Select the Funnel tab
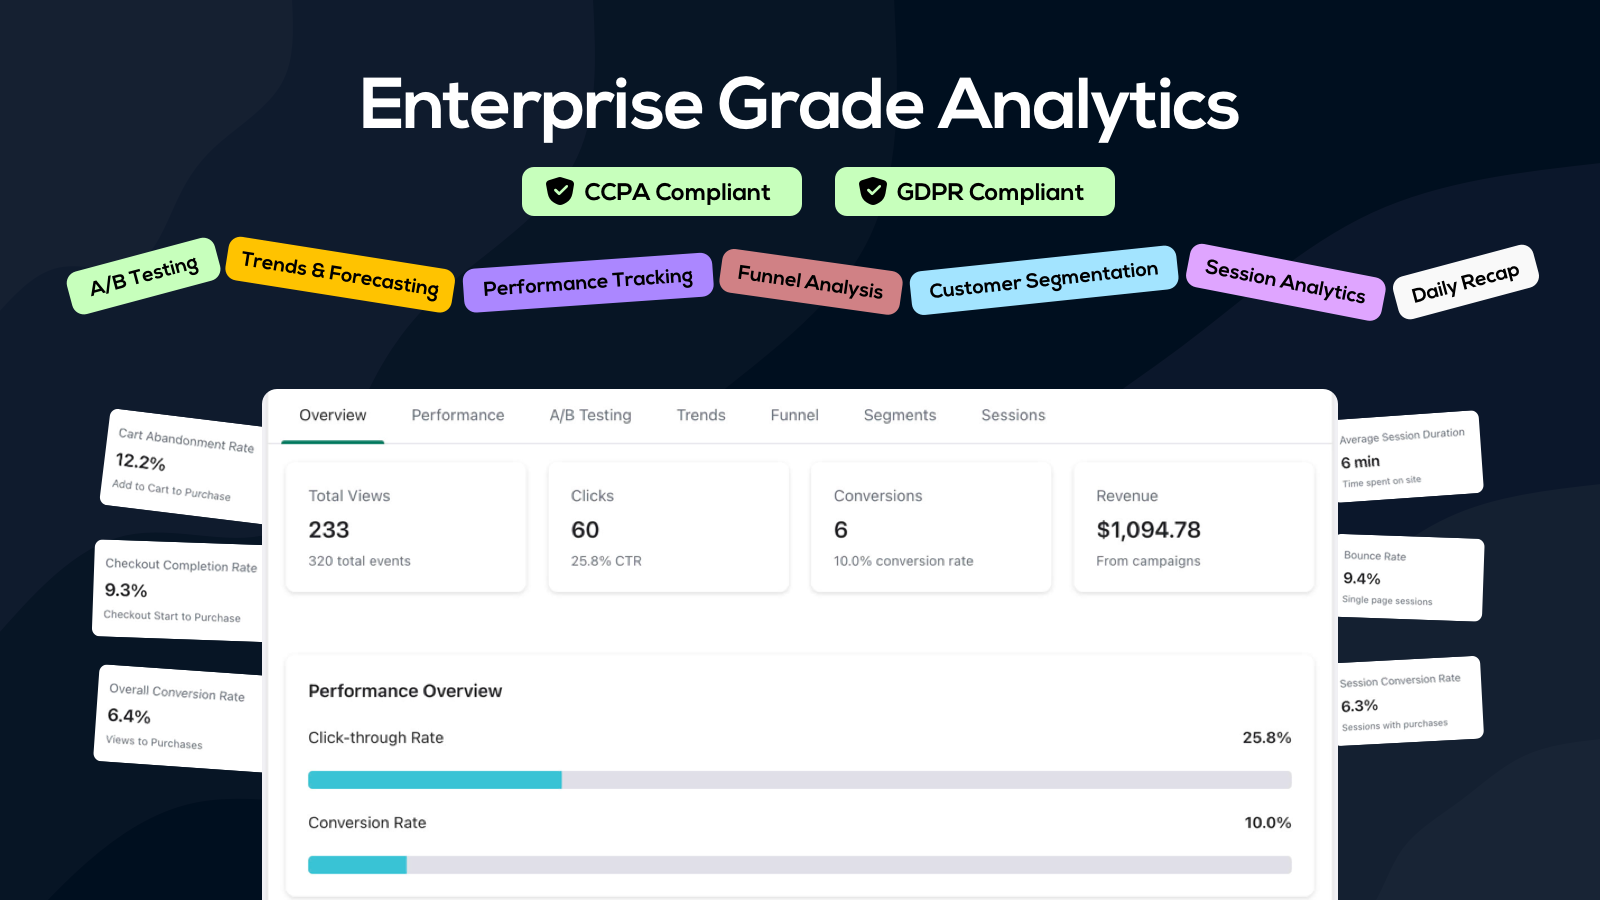Image resolution: width=1600 pixels, height=900 pixels. point(793,415)
